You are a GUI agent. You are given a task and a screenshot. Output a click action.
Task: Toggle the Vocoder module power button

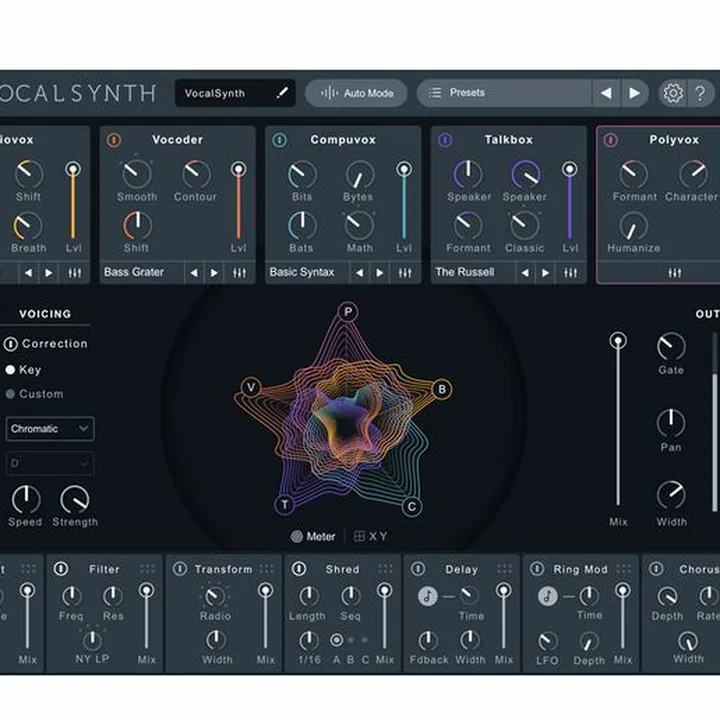(x=114, y=140)
